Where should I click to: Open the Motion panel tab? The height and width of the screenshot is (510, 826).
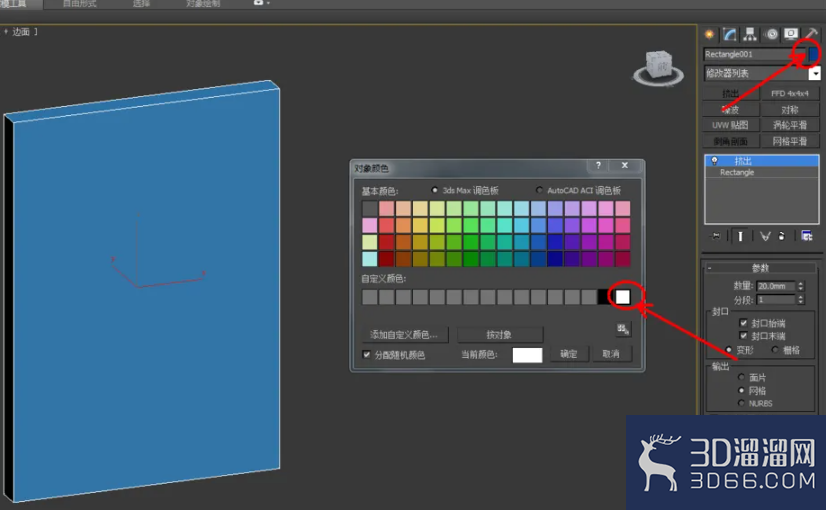(x=771, y=35)
